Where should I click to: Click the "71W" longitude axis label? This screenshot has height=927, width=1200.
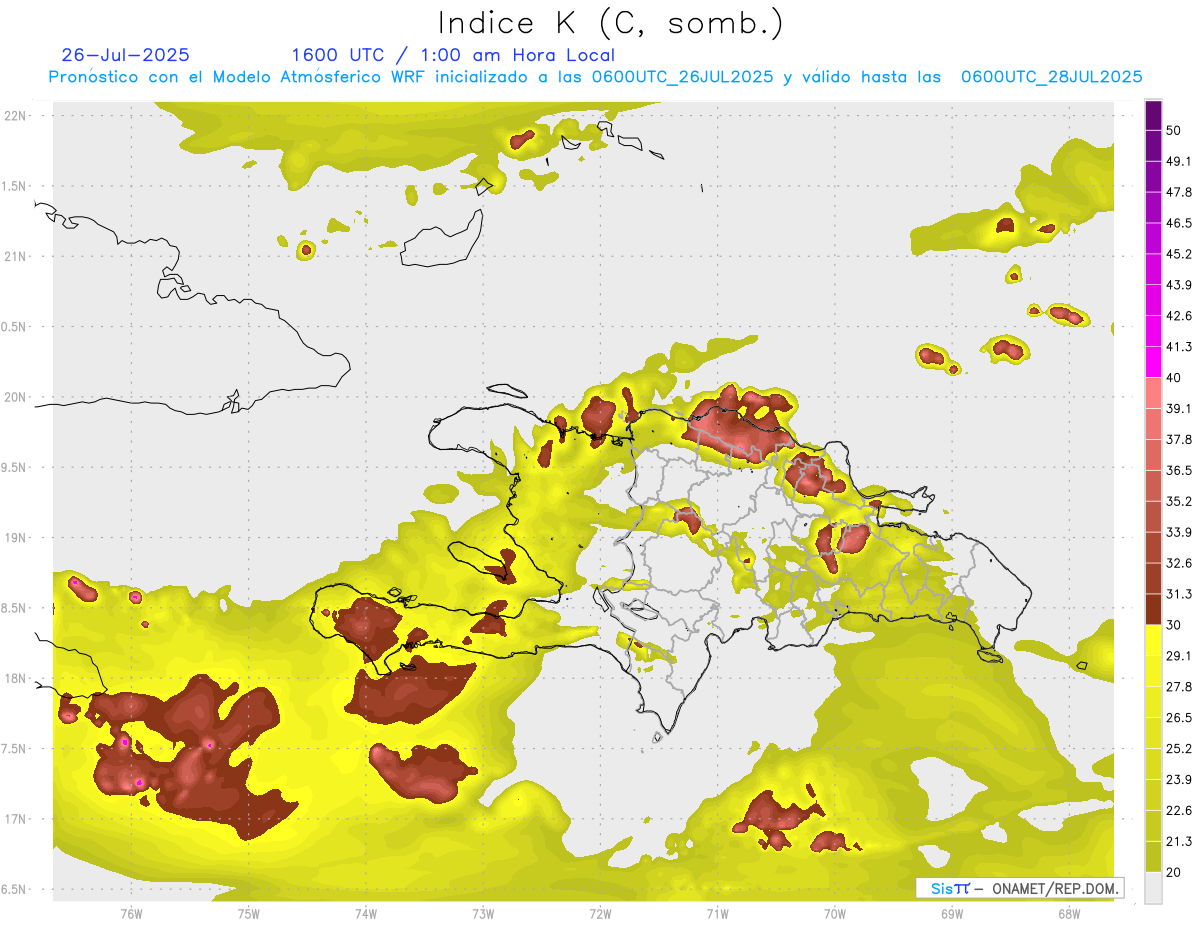(x=717, y=914)
